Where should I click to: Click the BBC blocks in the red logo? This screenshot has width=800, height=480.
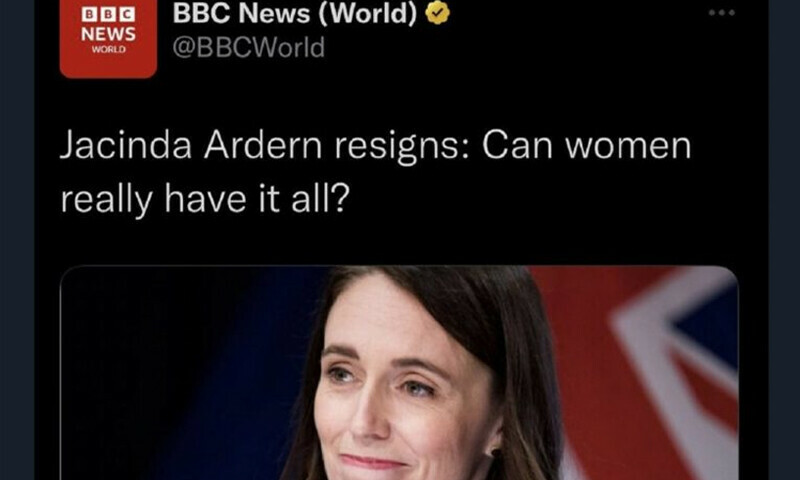point(108,14)
